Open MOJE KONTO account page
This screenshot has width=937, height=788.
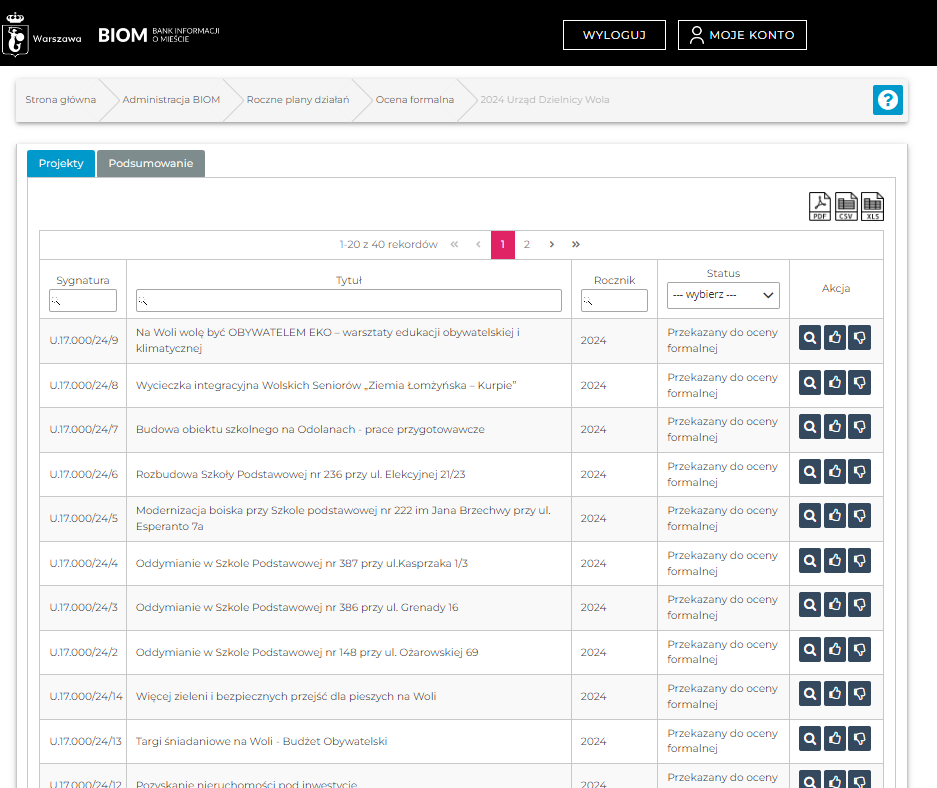click(742, 35)
